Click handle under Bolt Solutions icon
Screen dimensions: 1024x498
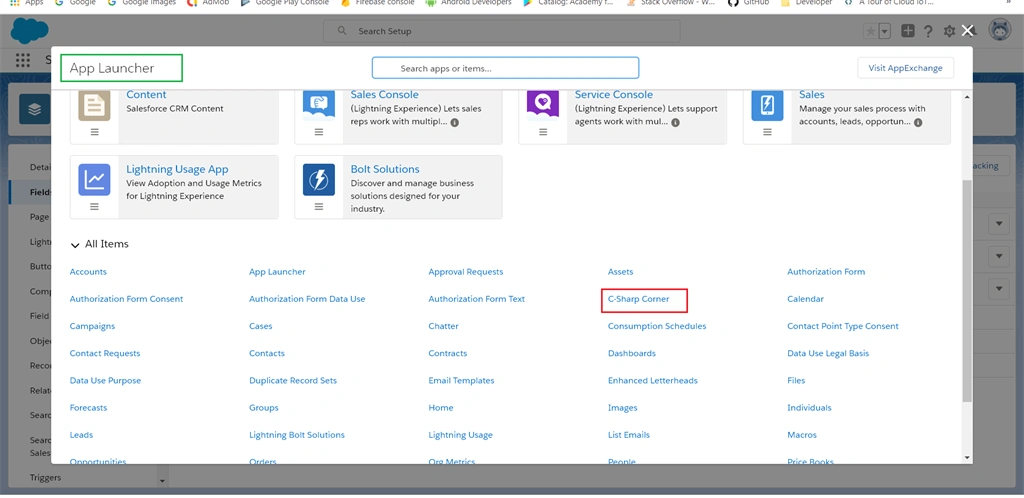pos(319,206)
